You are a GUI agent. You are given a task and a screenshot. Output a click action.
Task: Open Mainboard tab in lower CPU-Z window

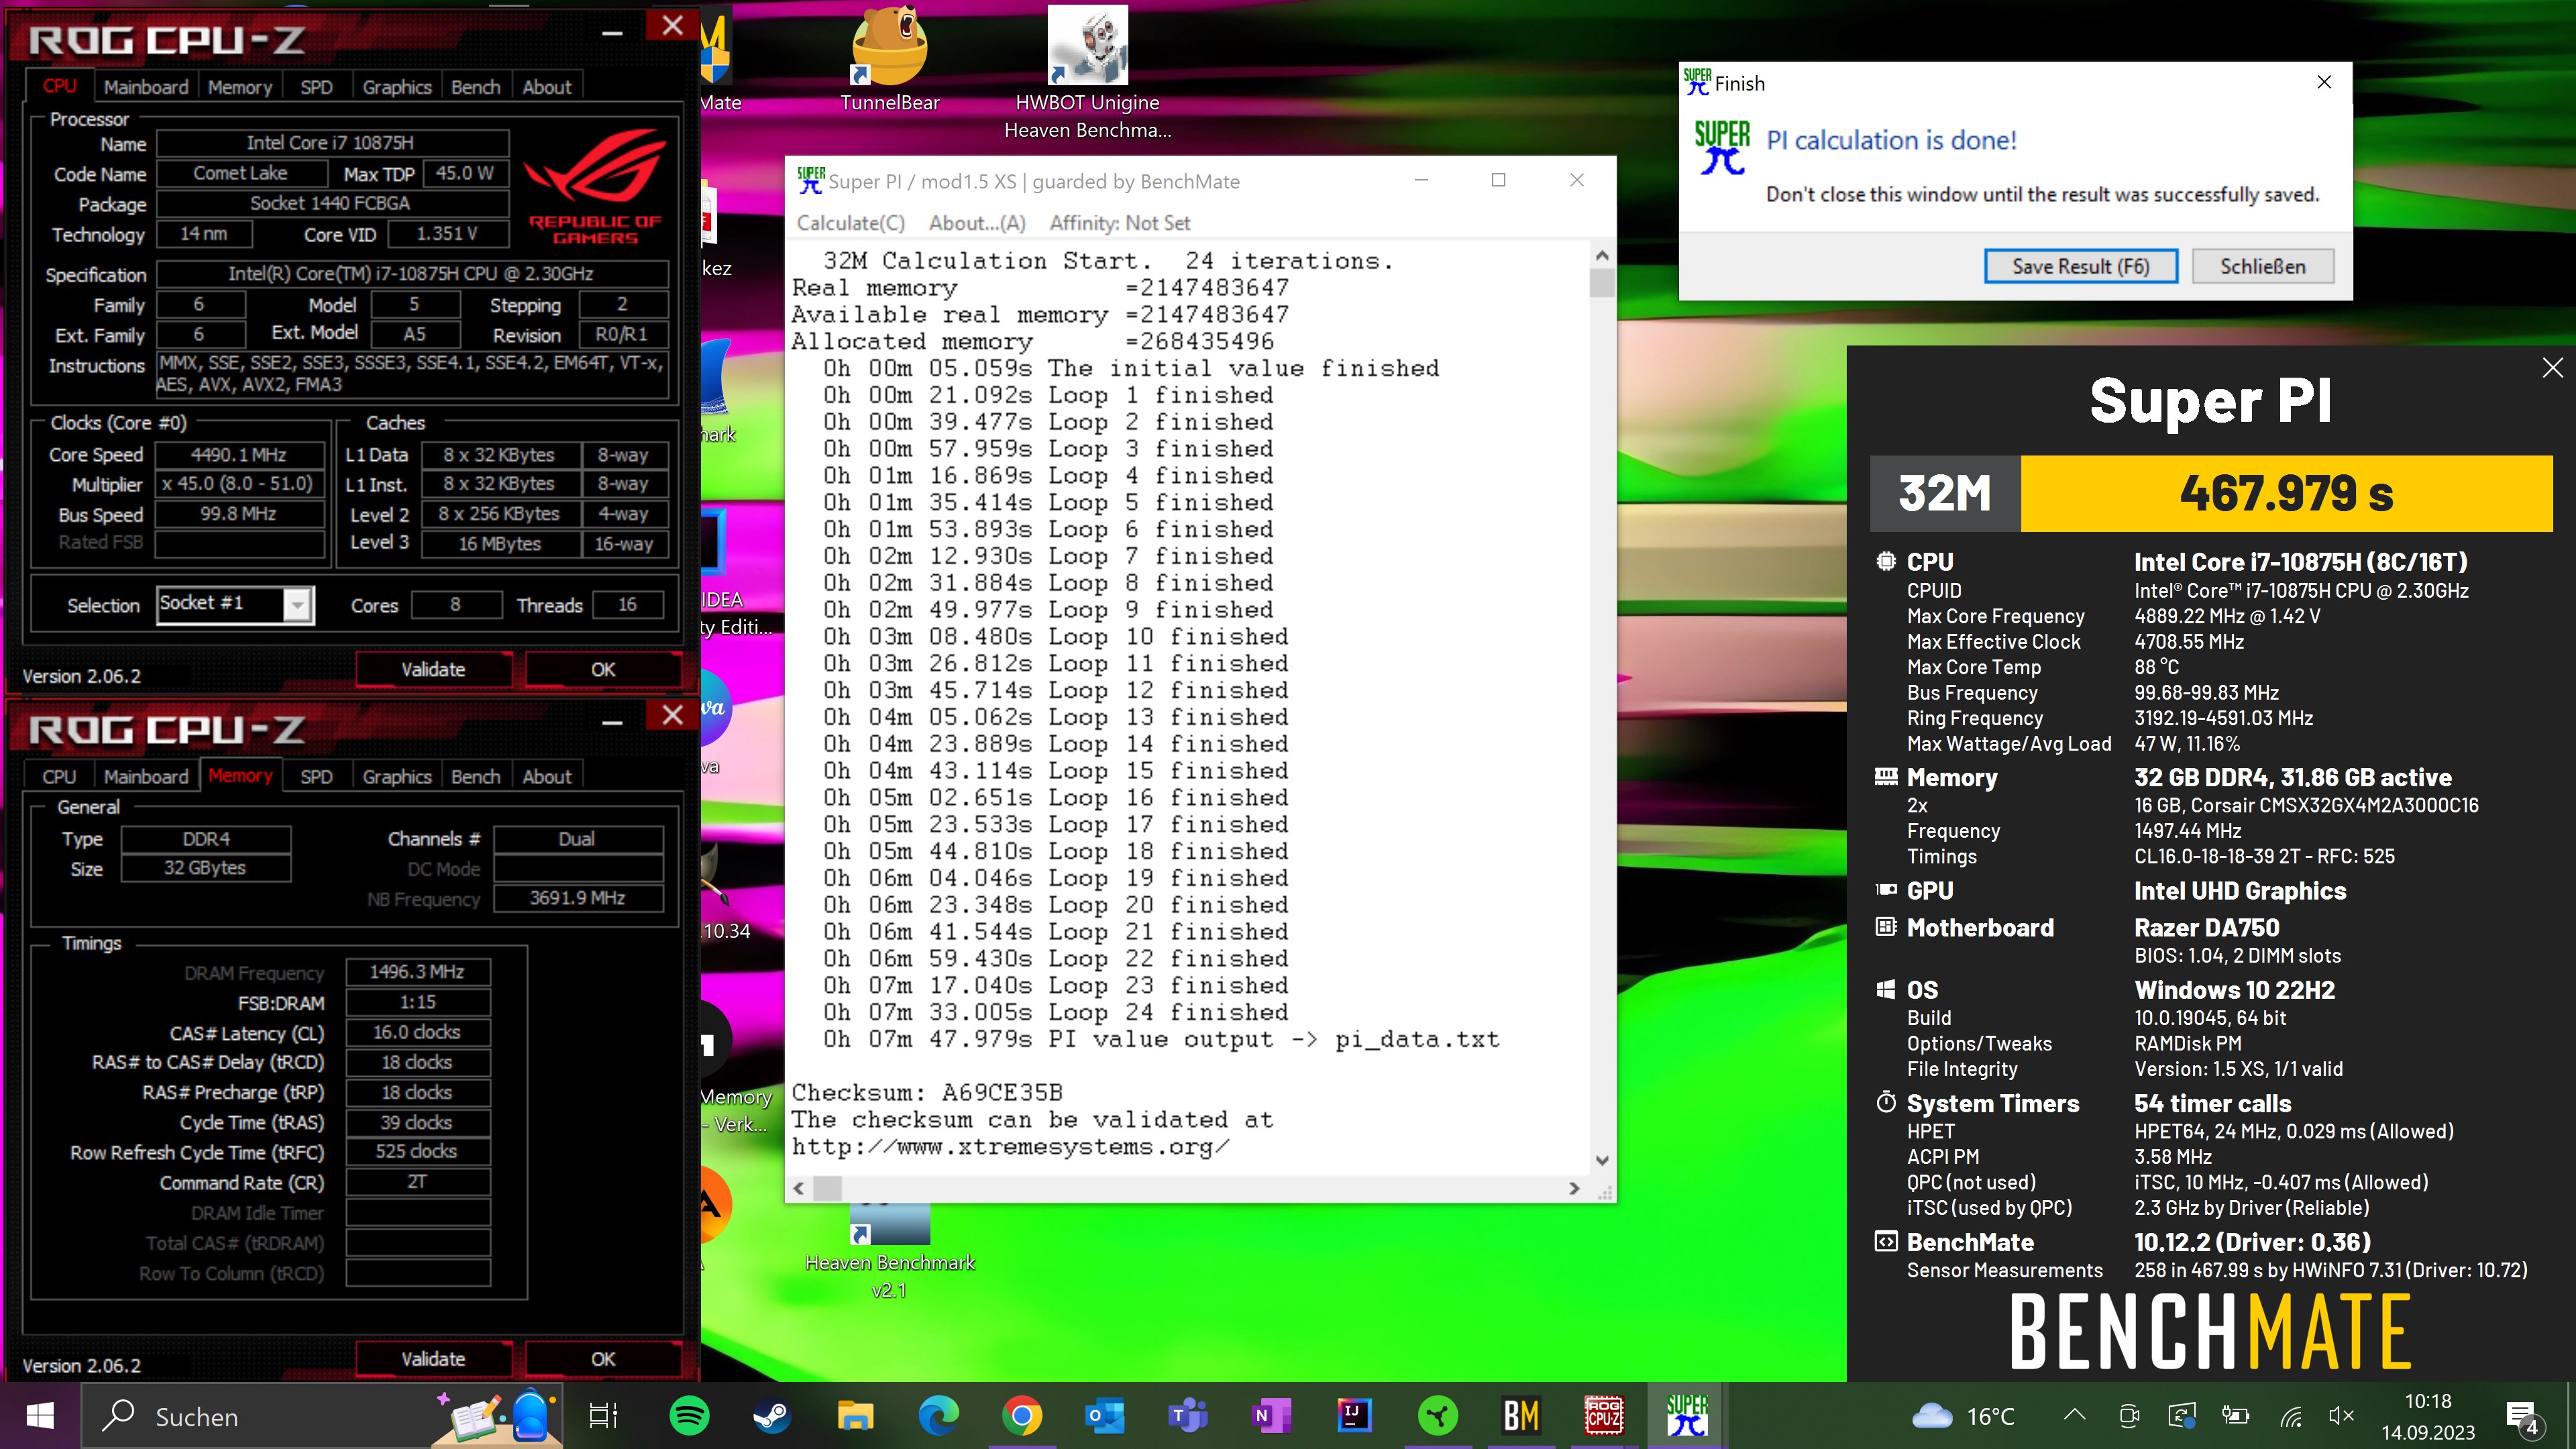(146, 777)
